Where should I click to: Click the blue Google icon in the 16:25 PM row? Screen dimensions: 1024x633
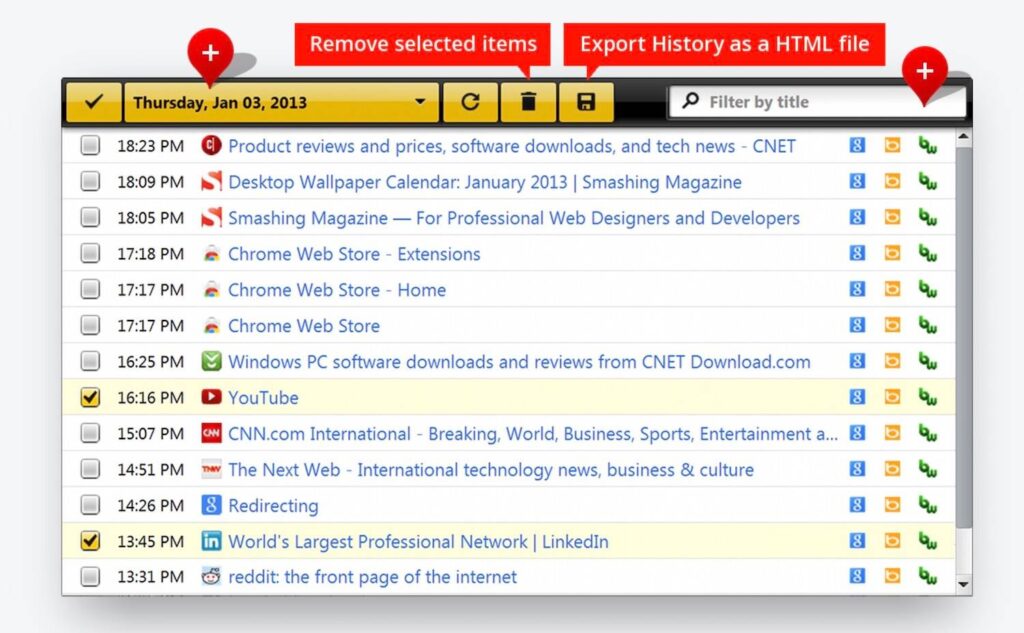pos(857,361)
